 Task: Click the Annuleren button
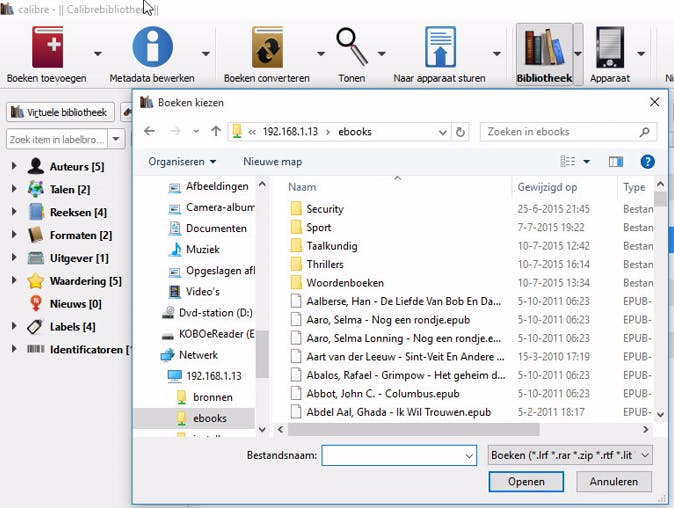[614, 481]
